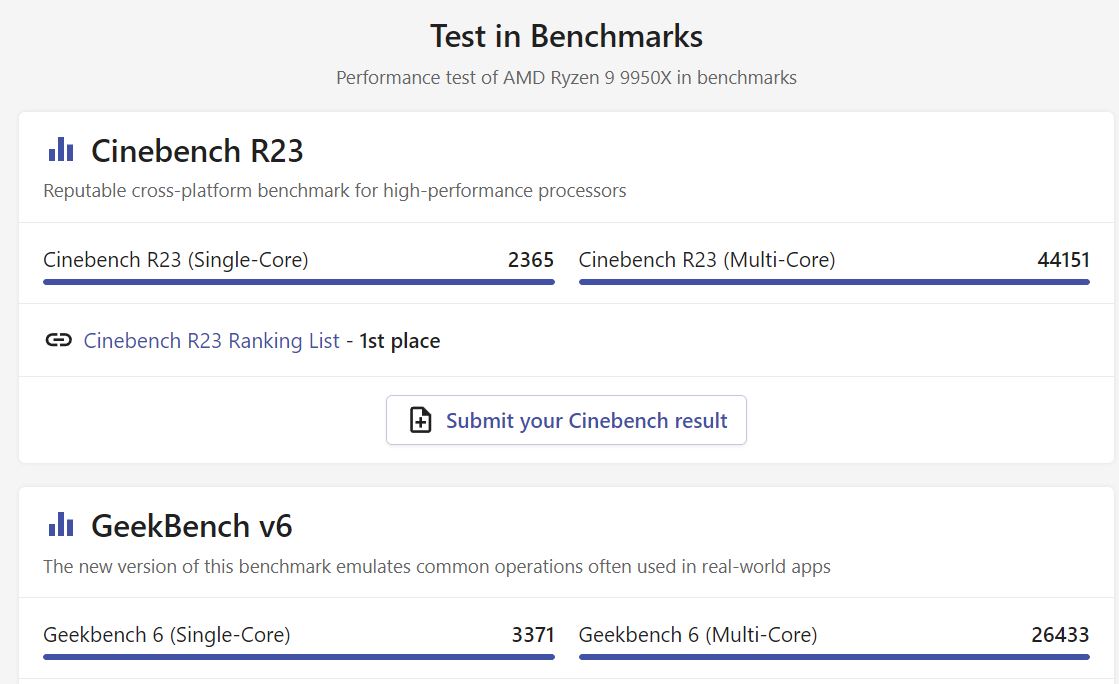Click the Geekbench multi-core score 26433
Screen dimensions: 1119x684
(1060, 635)
